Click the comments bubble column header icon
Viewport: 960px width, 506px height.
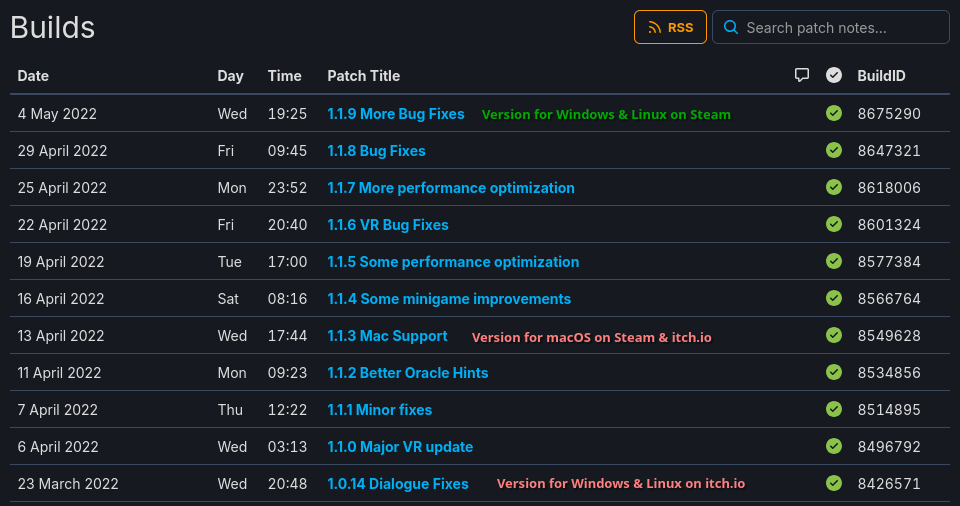click(801, 75)
